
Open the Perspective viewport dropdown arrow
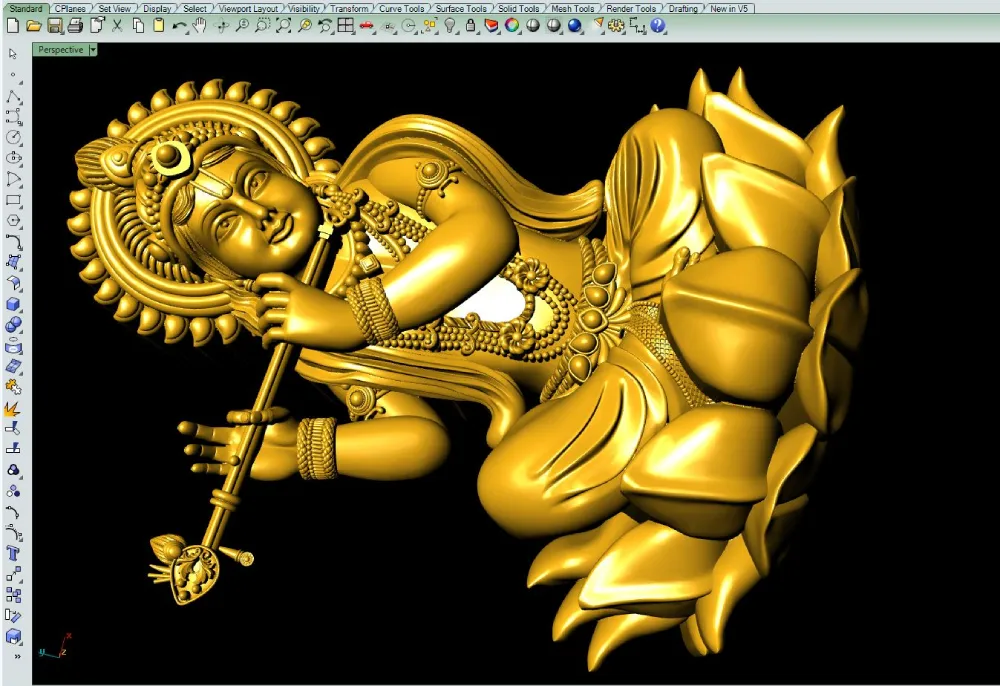[x=92, y=50]
